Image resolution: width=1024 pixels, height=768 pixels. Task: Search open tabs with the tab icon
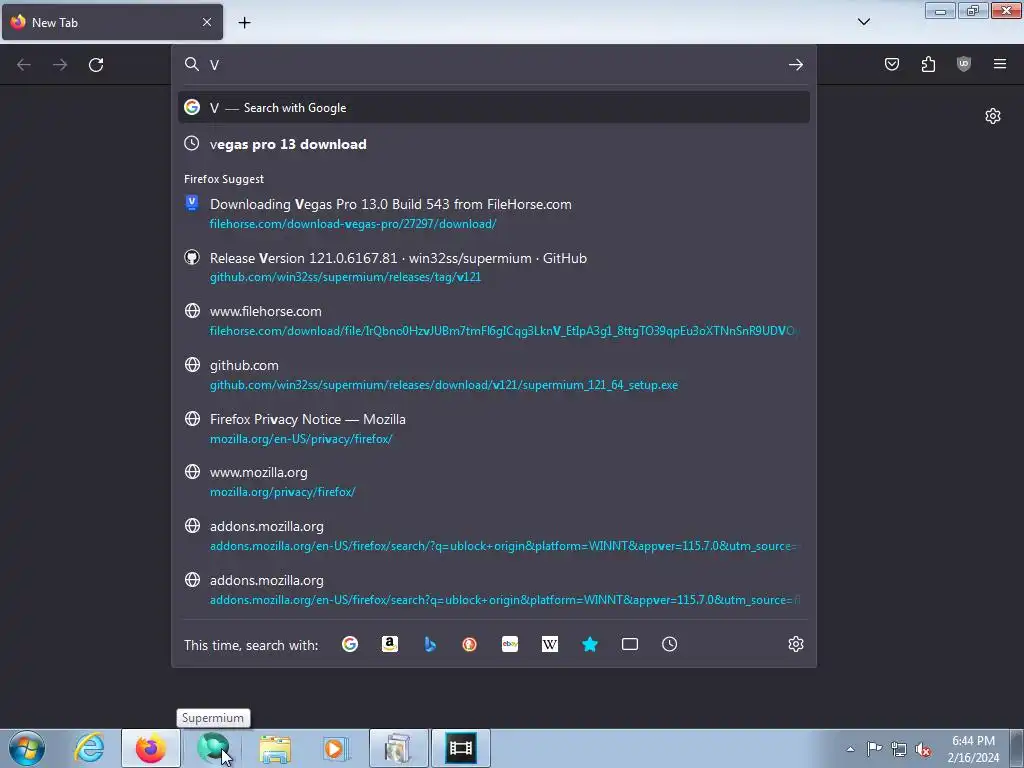(630, 645)
